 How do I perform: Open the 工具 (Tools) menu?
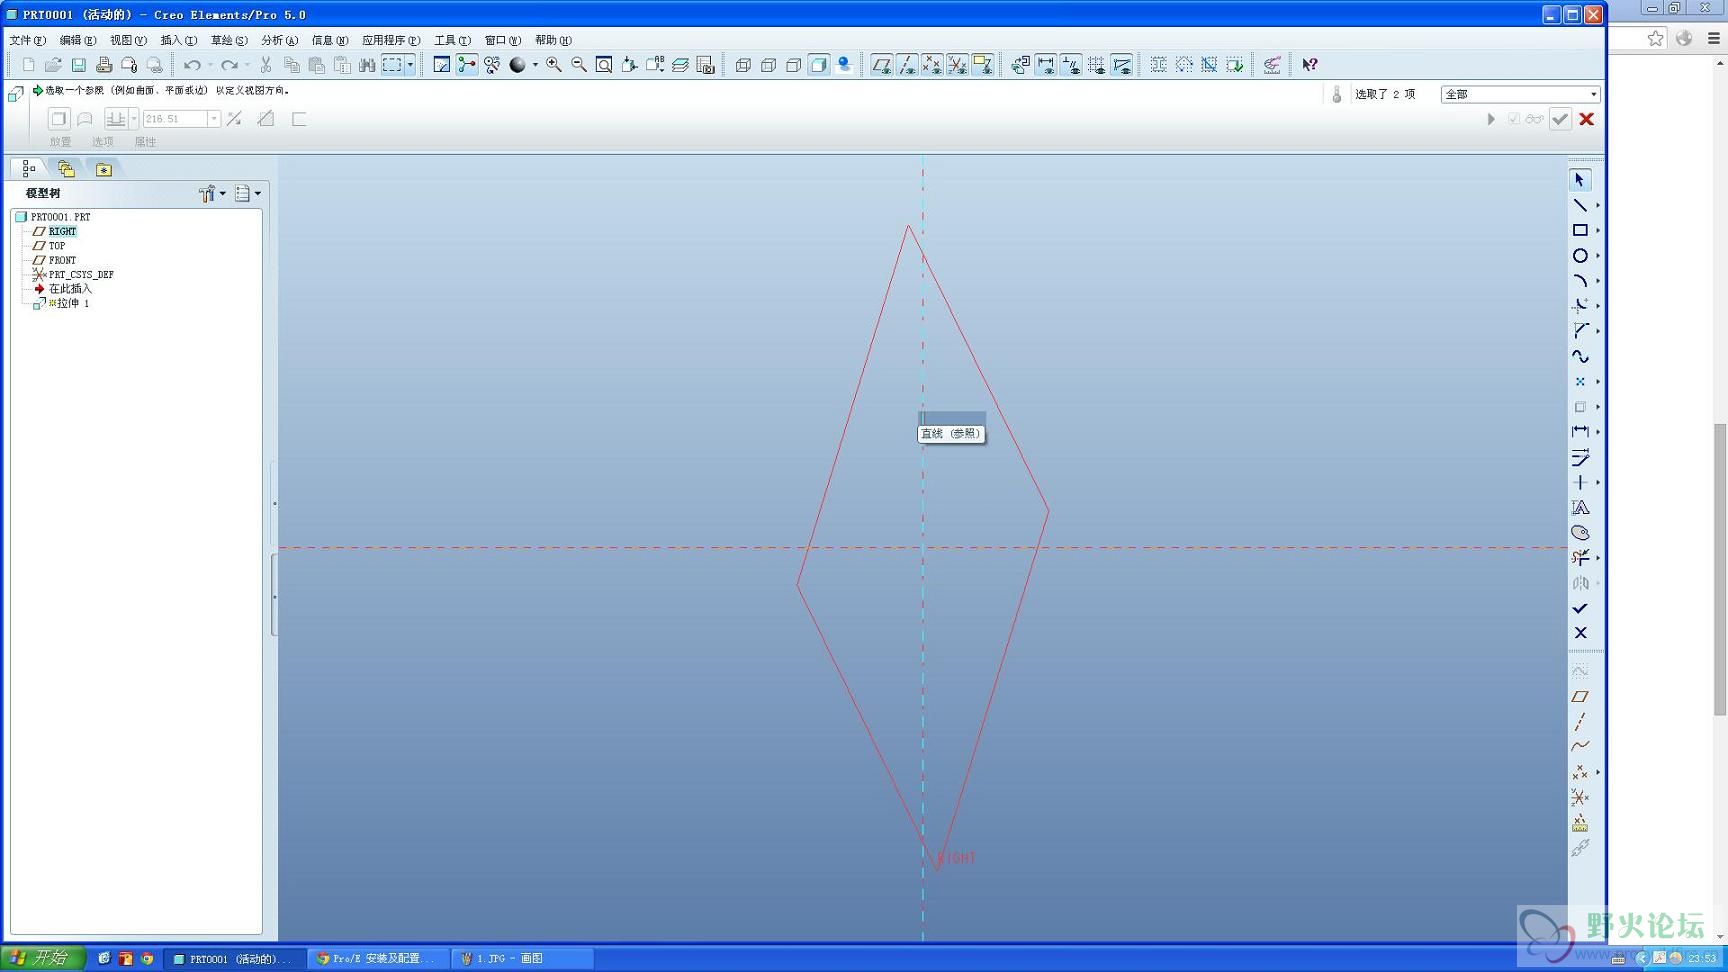tap(452, 40)
